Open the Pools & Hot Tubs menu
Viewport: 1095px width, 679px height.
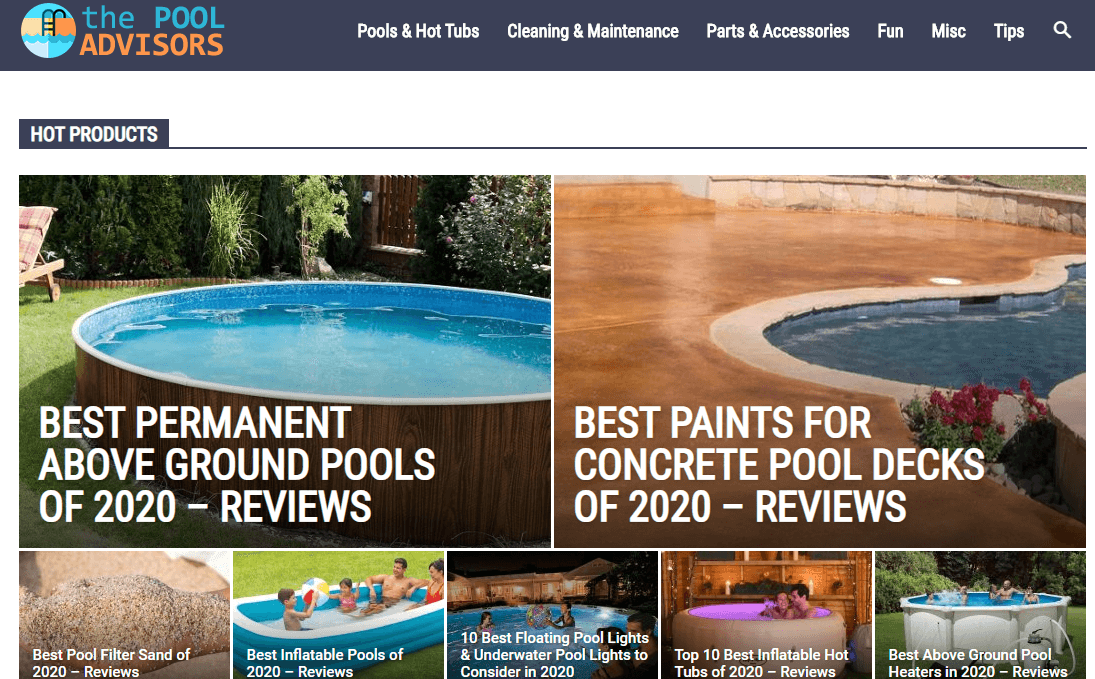[418, 31]
